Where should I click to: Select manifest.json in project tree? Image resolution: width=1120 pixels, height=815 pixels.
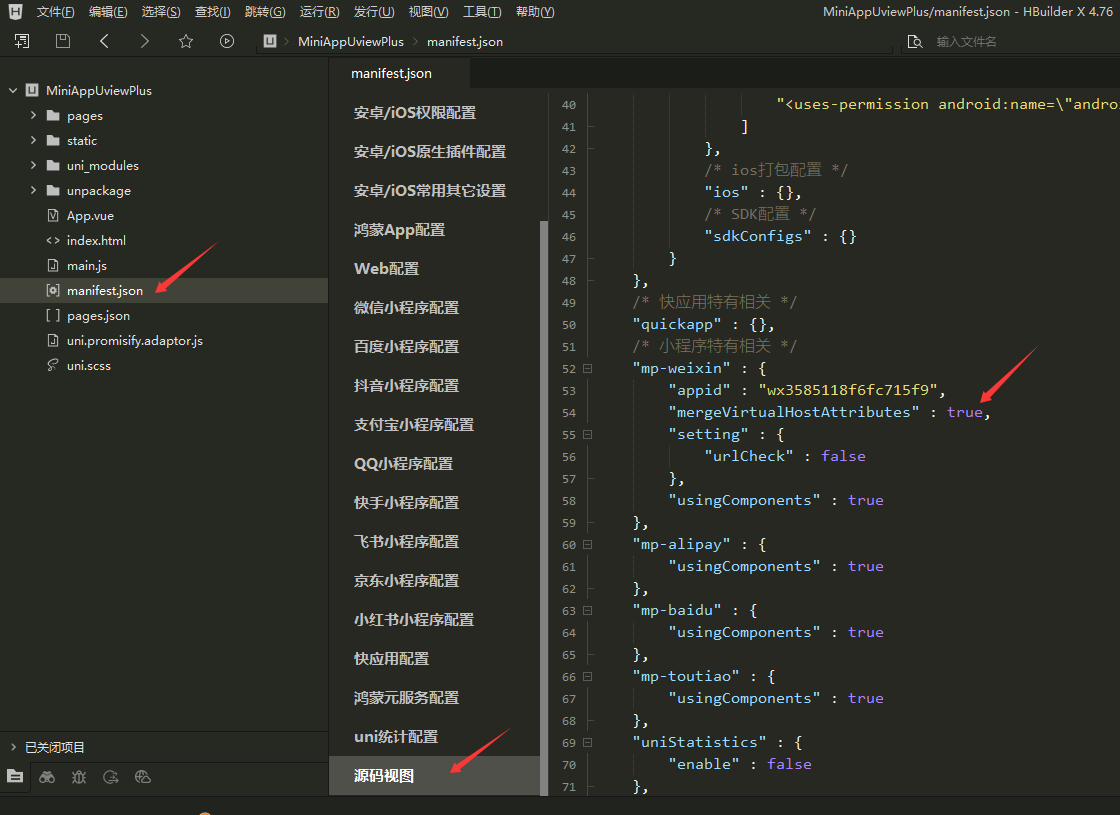pos(164,290)
